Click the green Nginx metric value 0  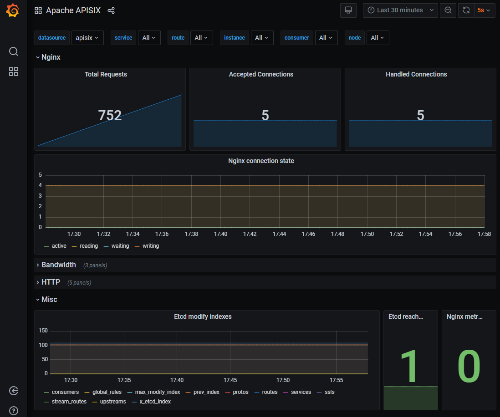pos(469,366)
